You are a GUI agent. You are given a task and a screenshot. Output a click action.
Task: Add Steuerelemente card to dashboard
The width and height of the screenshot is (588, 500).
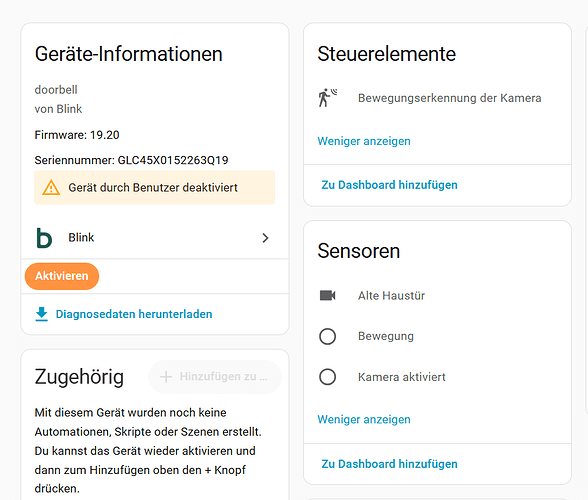389,185
